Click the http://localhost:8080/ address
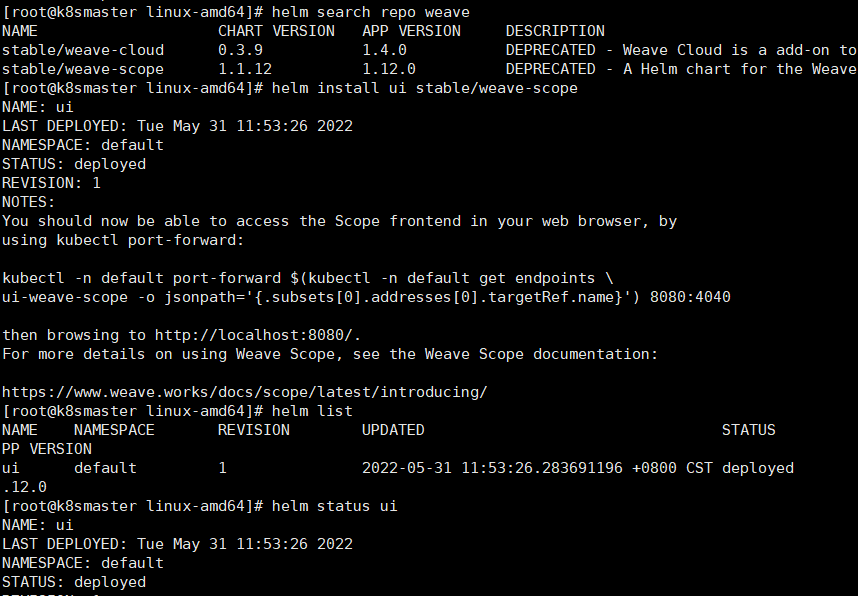Image resolution: width=858 pixels, height=596 pixels. (x=256, y=335)
